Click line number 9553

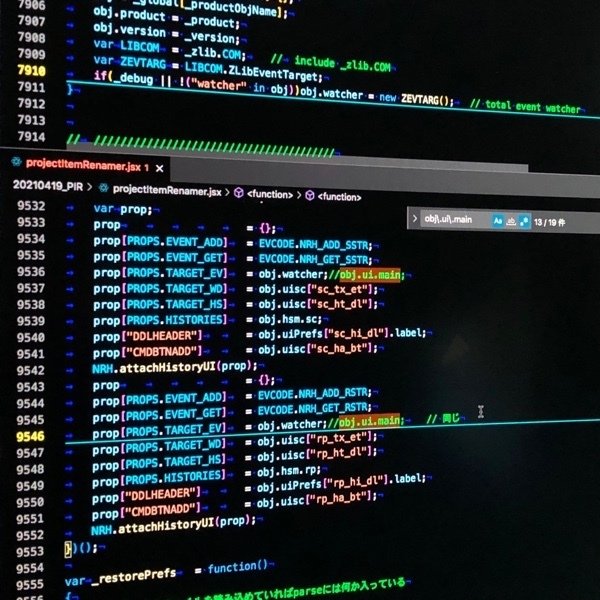click(30, 551)
